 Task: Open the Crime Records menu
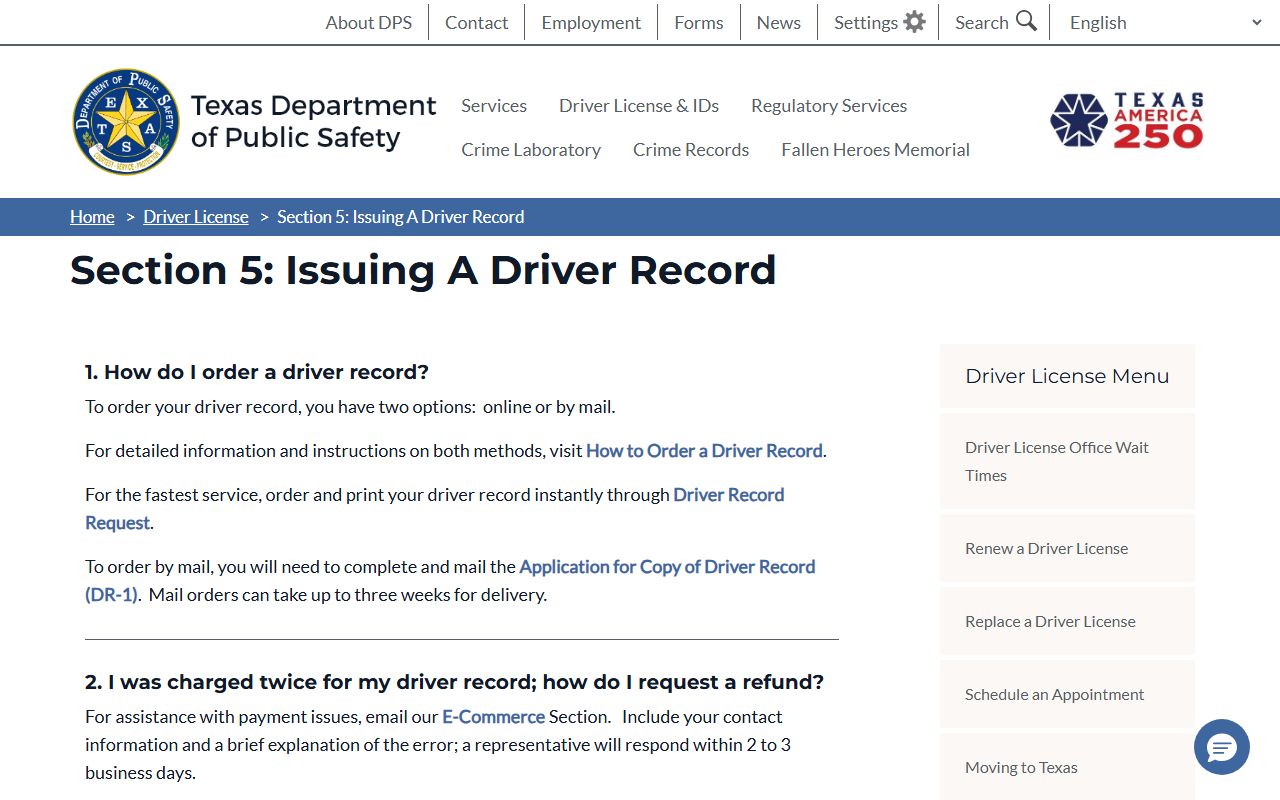point(691,149)
